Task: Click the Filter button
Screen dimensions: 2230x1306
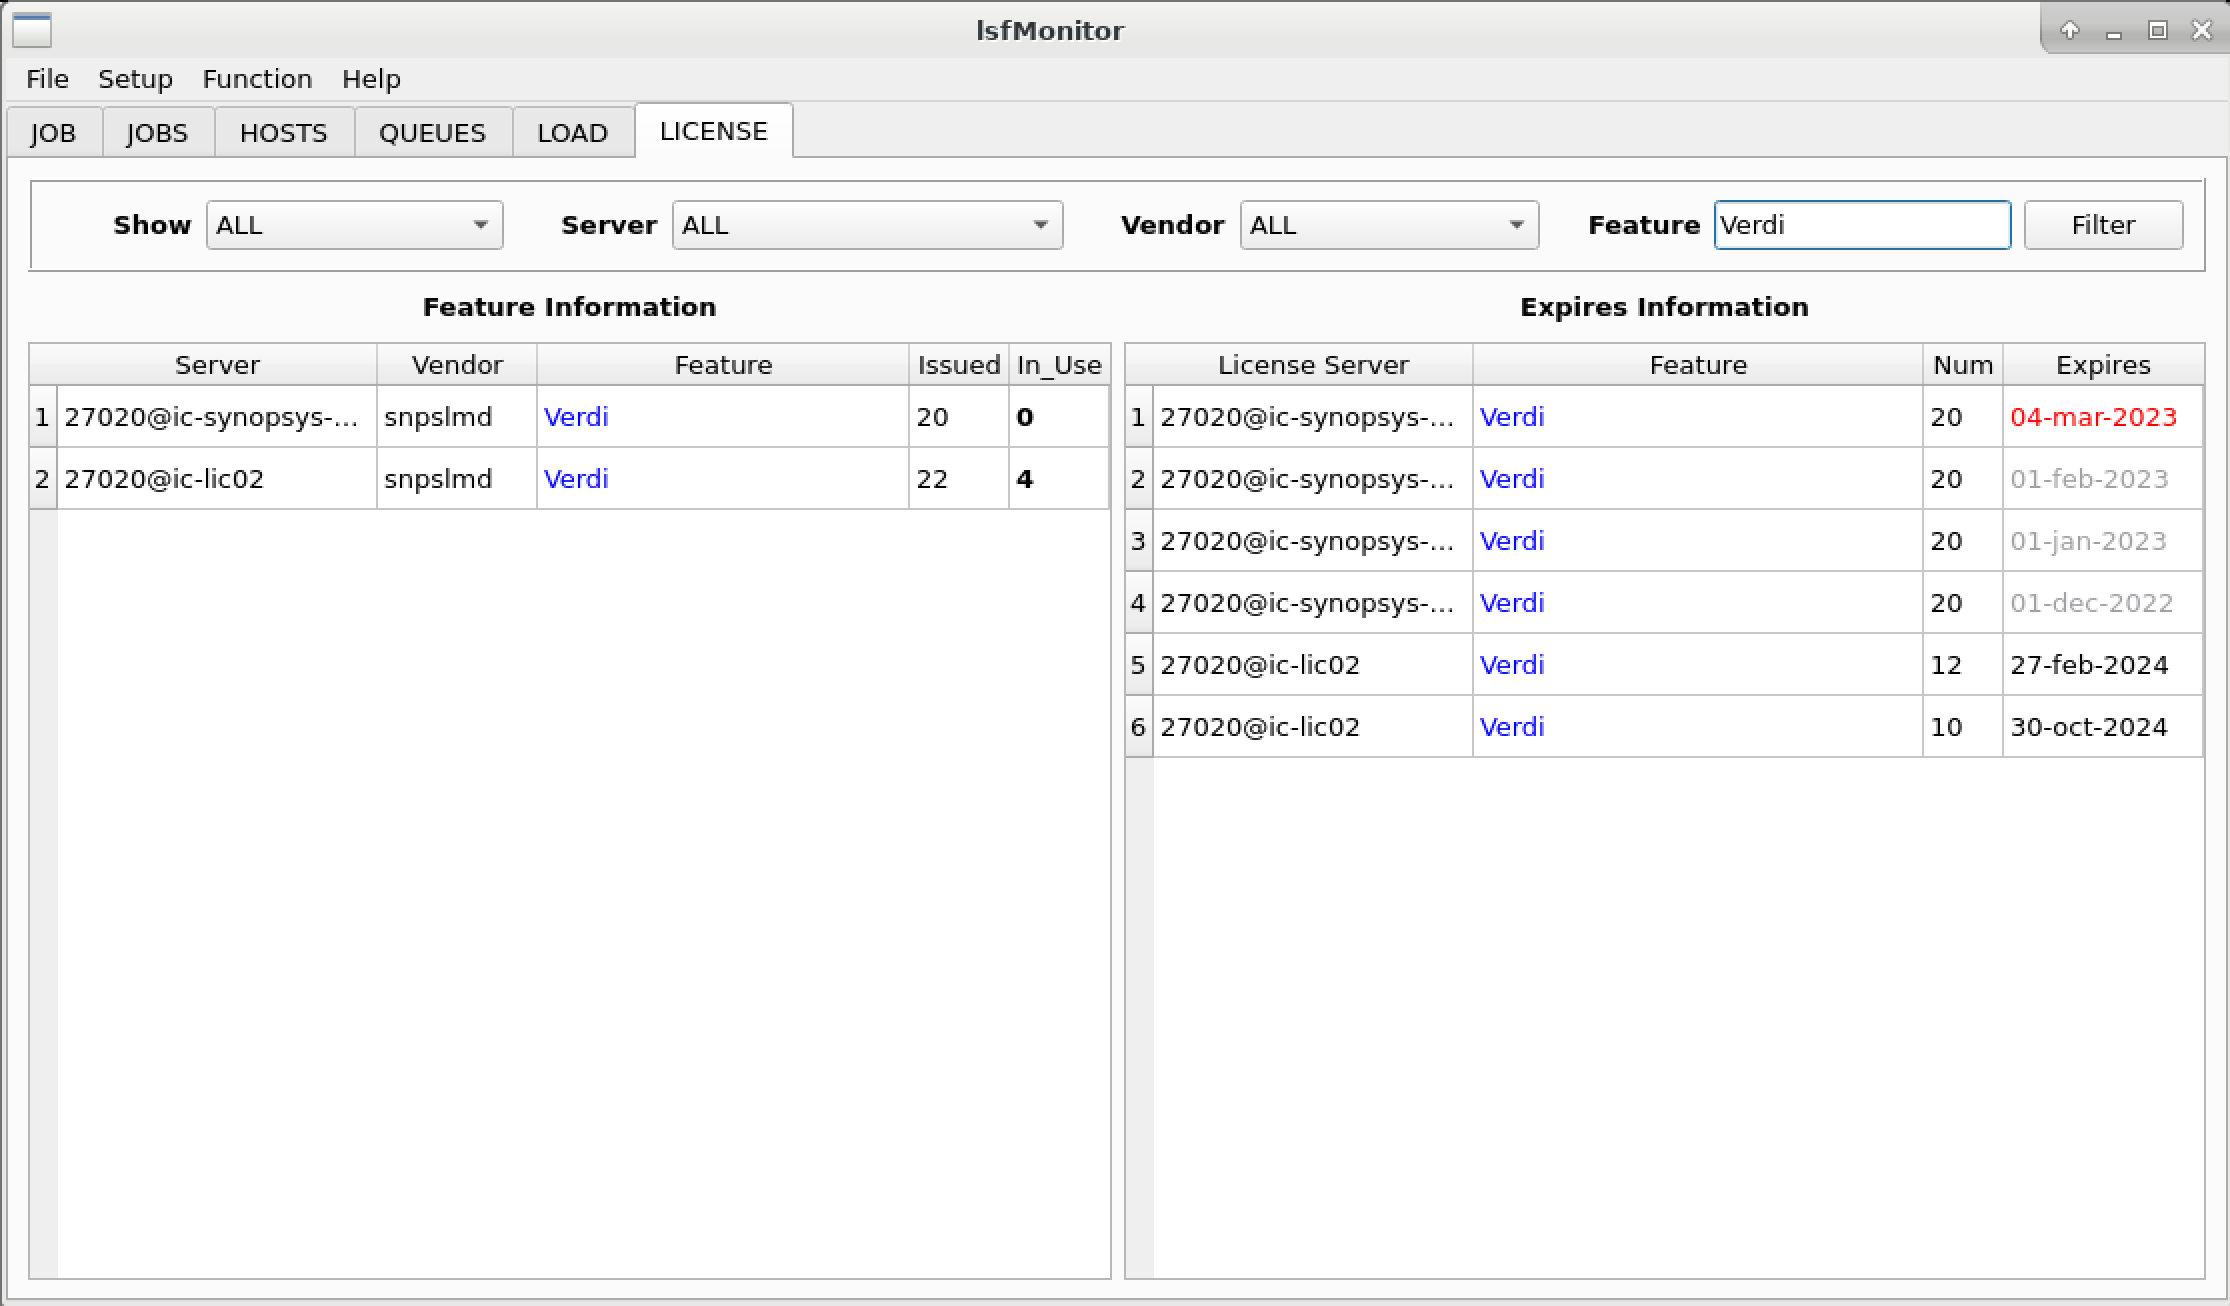Action: (x=2103, y=225)
